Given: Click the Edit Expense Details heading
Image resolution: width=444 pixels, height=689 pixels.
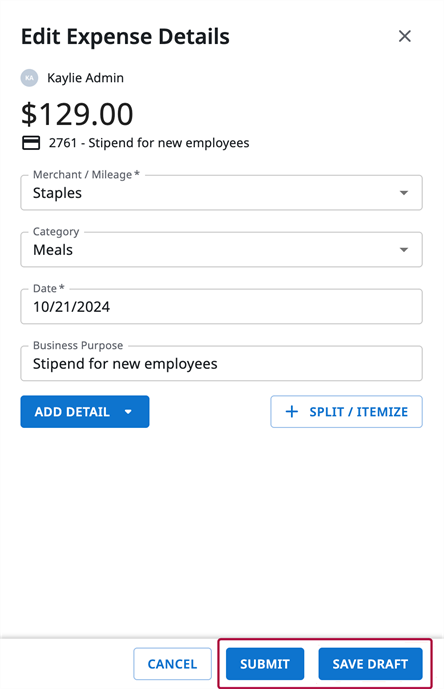Looking at the screenshot, I should [125, 36].
